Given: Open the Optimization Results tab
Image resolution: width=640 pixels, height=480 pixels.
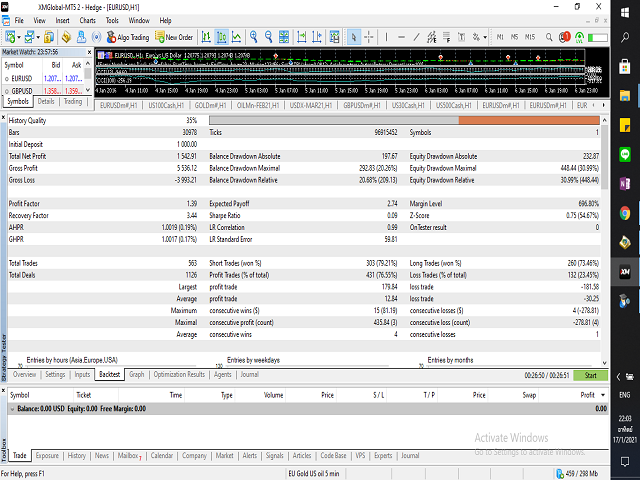Looking at the screenshot, I should click(178, 375).
